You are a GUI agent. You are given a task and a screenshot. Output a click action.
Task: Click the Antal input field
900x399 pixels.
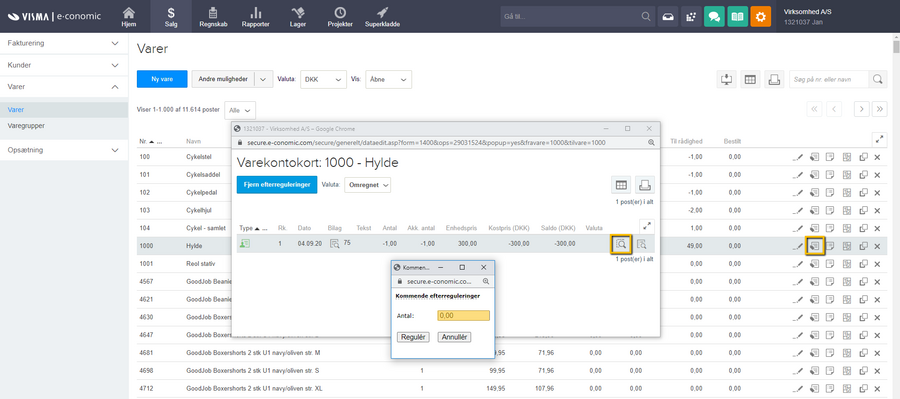tap(463, 316)
